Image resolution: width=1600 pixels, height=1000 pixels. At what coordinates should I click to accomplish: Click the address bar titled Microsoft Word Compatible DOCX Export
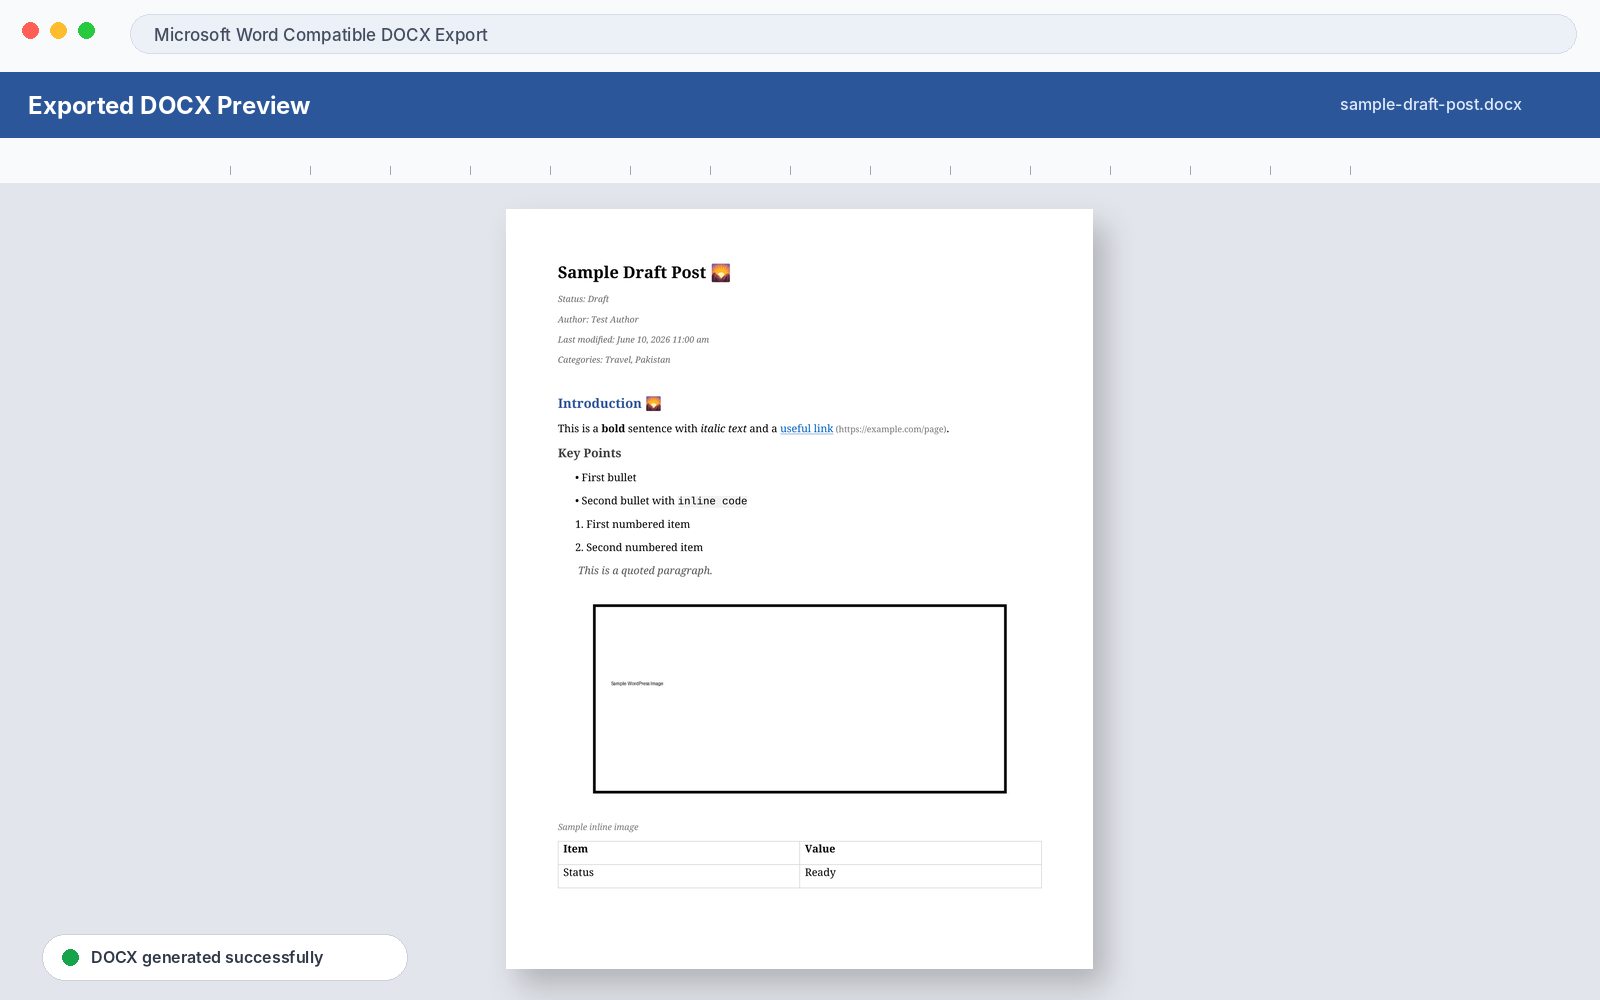[x=853, y=34]
